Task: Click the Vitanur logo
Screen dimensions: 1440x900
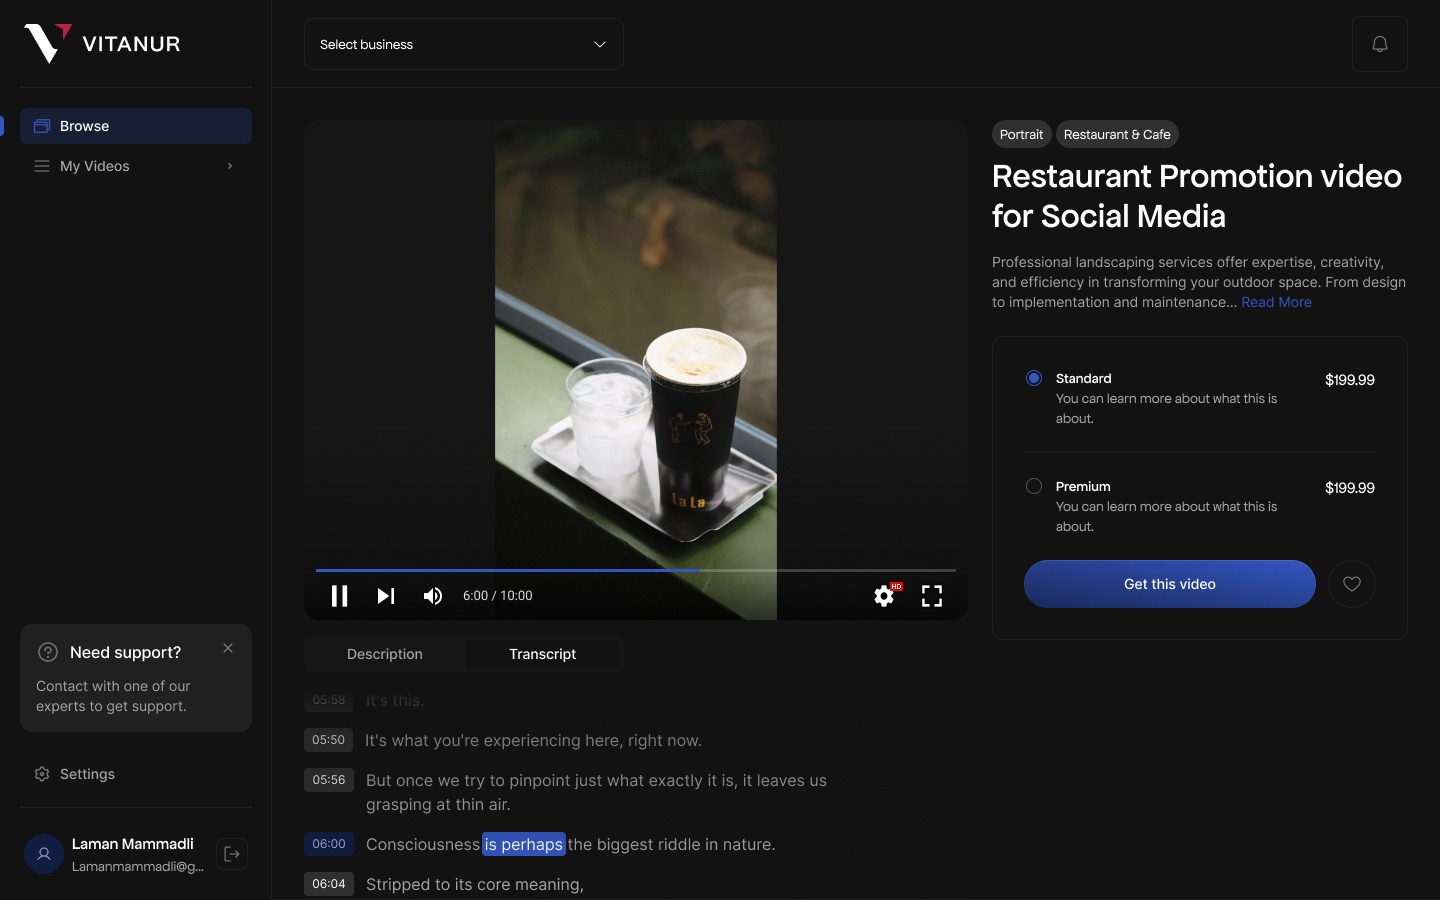Action: tap(102, 43)
